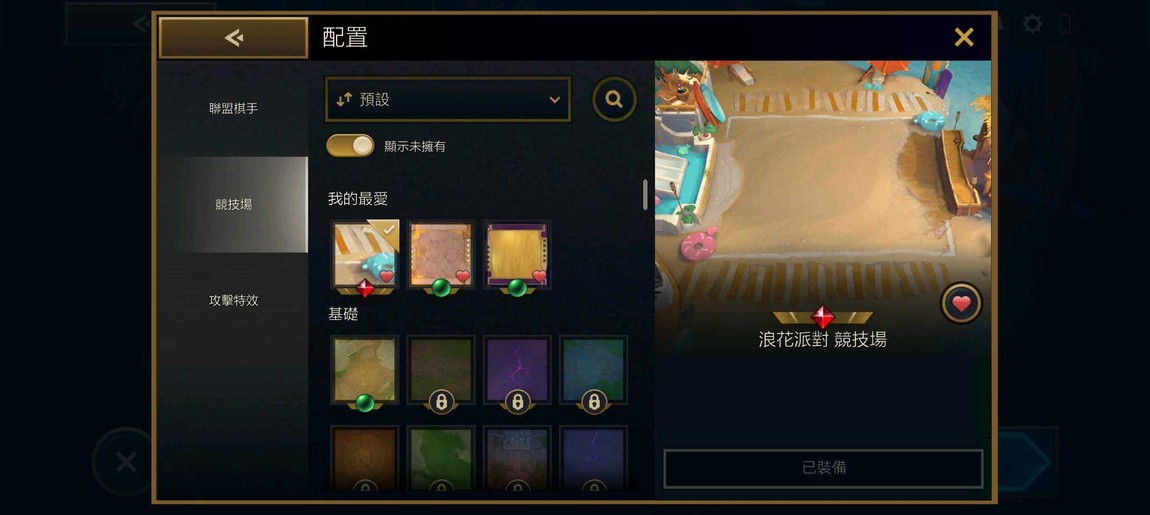Toggle heart on golden arena thumbnail
This screenshot has height=515, width=1150.
click(539, 277)
